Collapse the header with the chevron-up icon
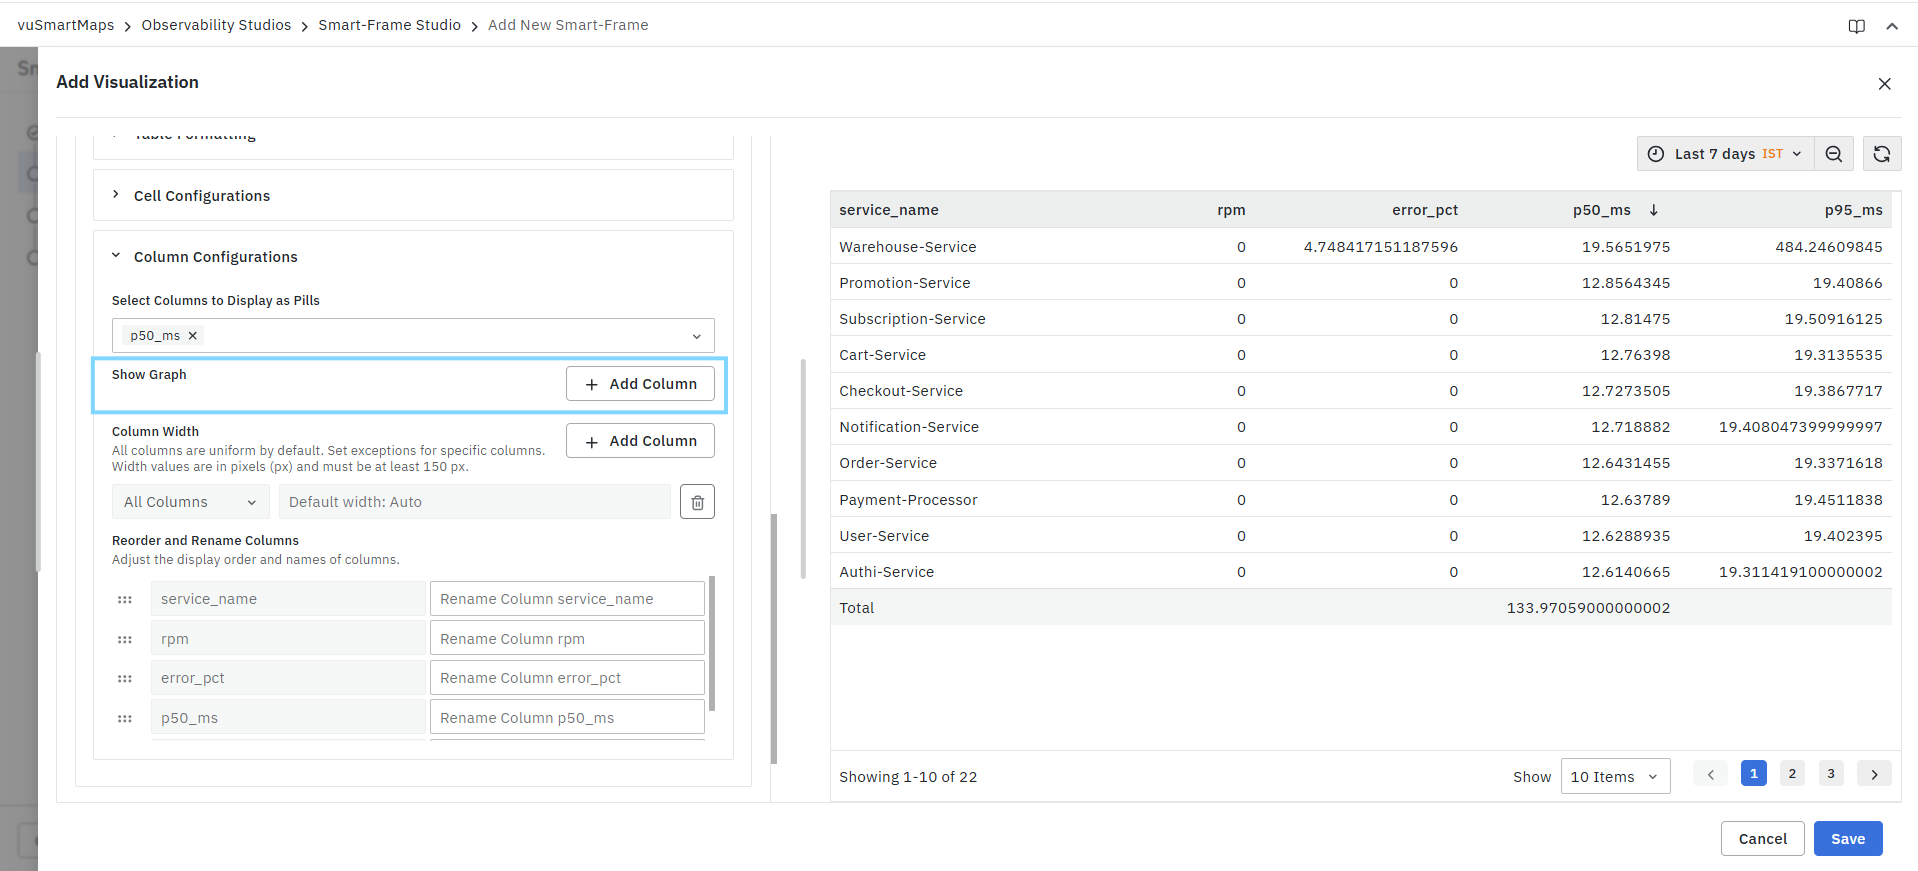 coord(1892,26)
